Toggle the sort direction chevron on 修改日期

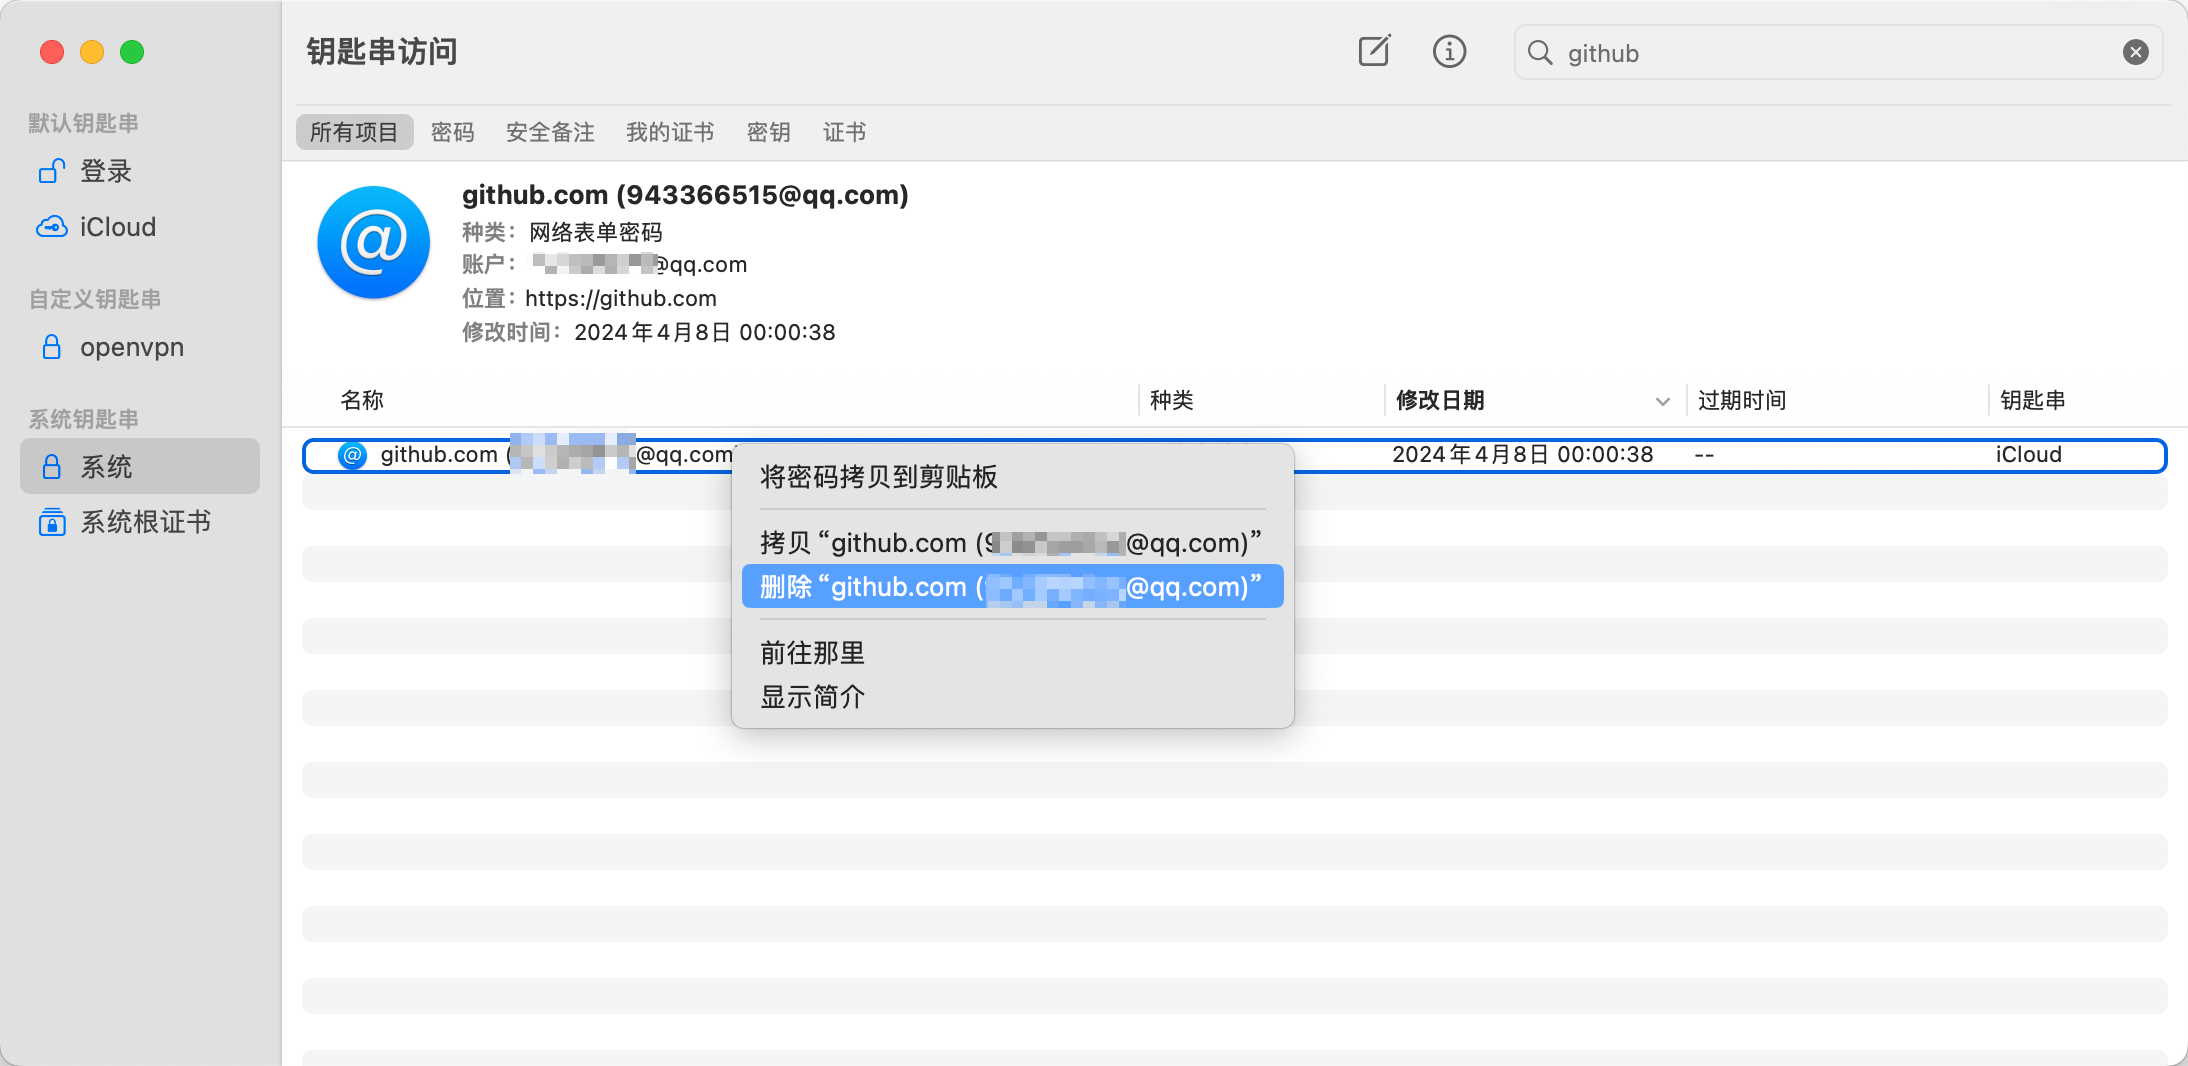[1662, 401]
